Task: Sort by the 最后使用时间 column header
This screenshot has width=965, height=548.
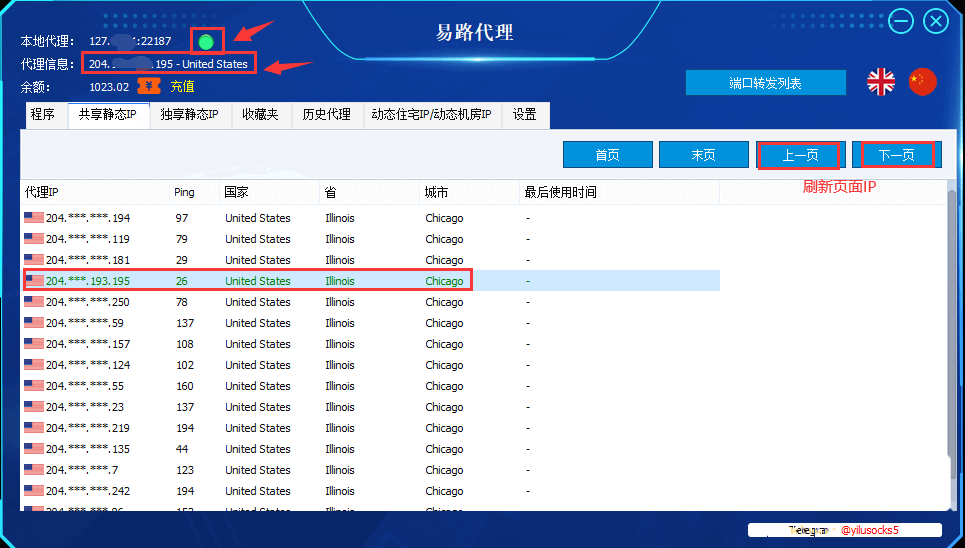Action: pyautogui.click(x=620, y=192)
